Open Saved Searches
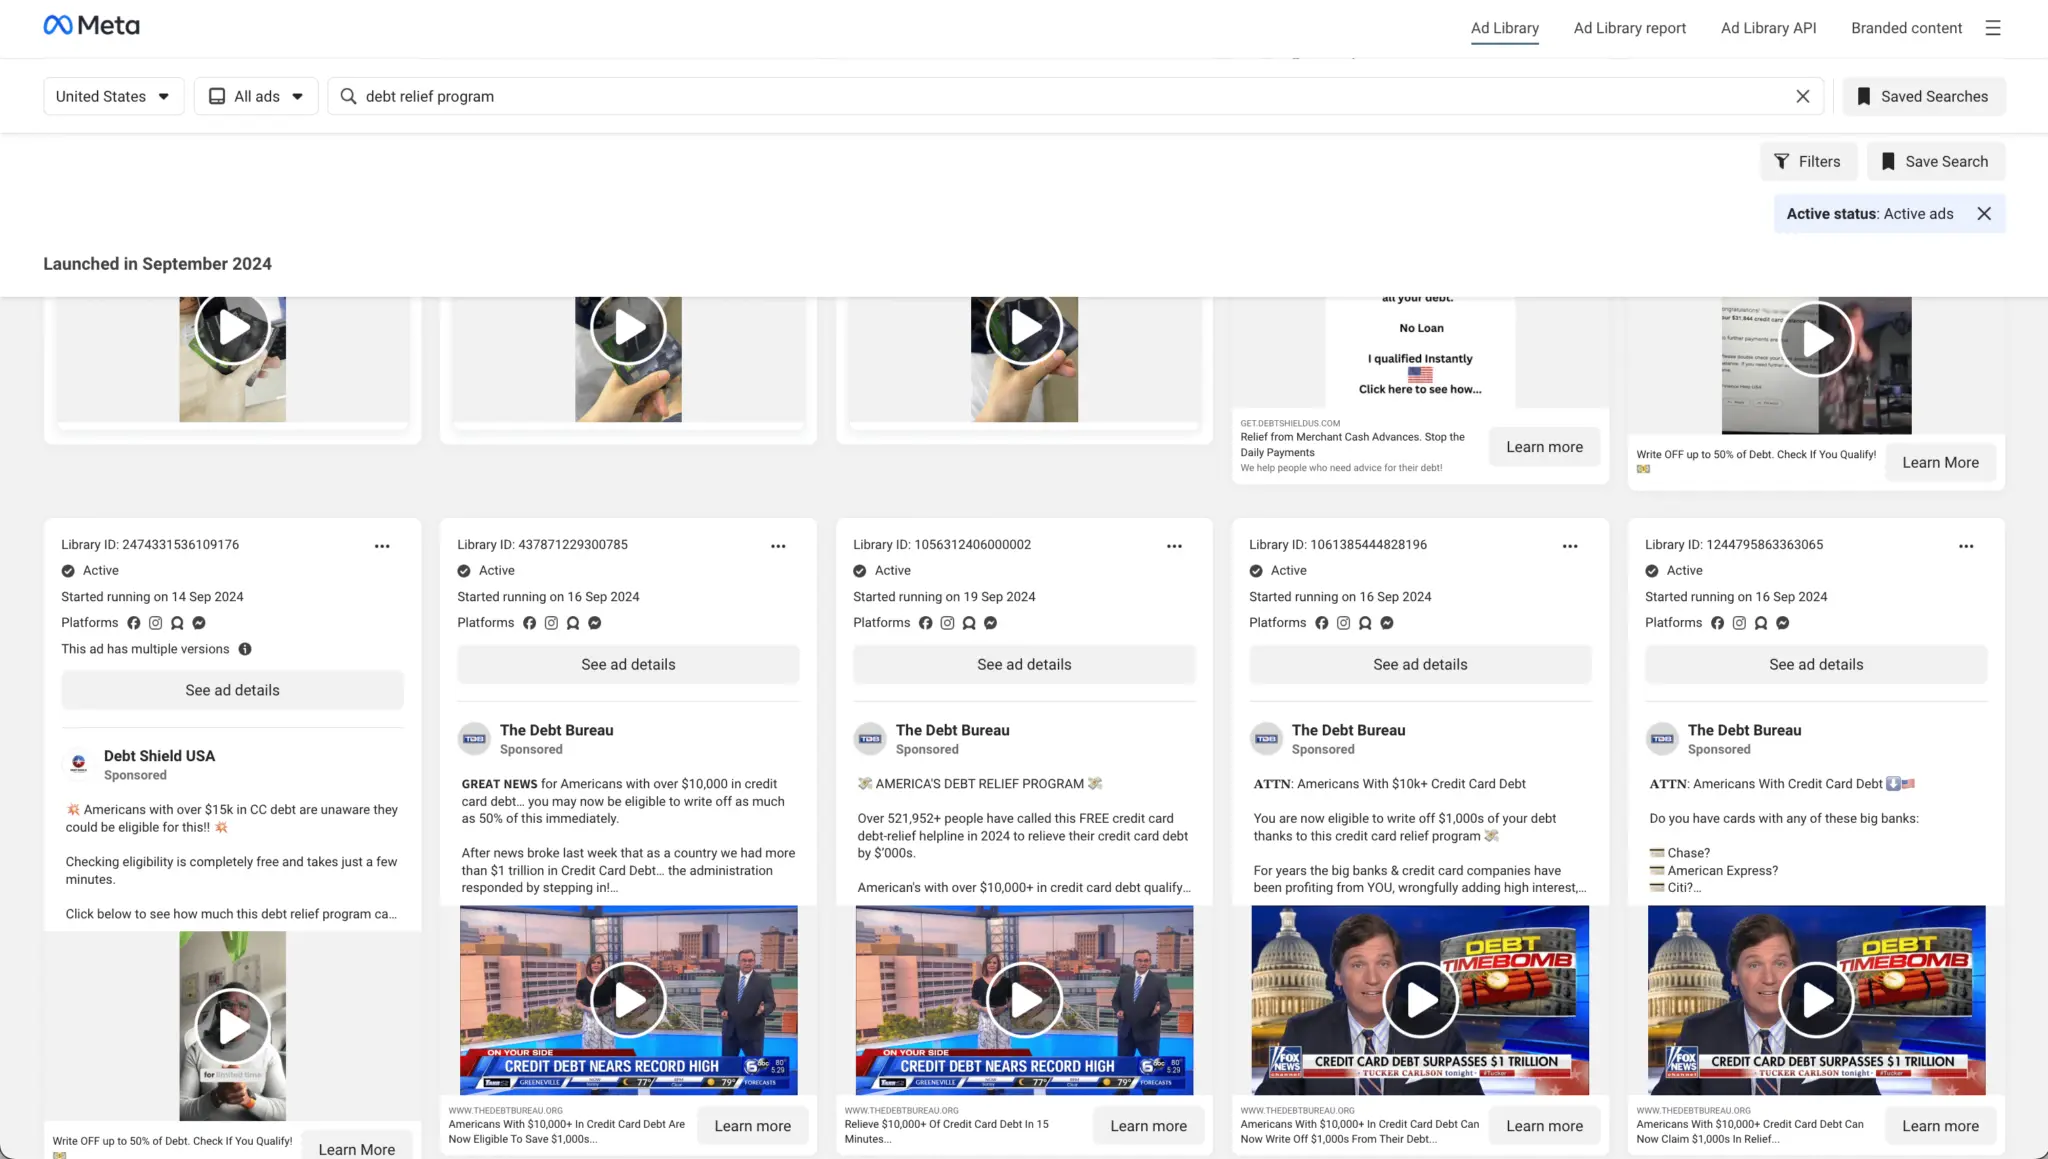 coord(1923,96)
